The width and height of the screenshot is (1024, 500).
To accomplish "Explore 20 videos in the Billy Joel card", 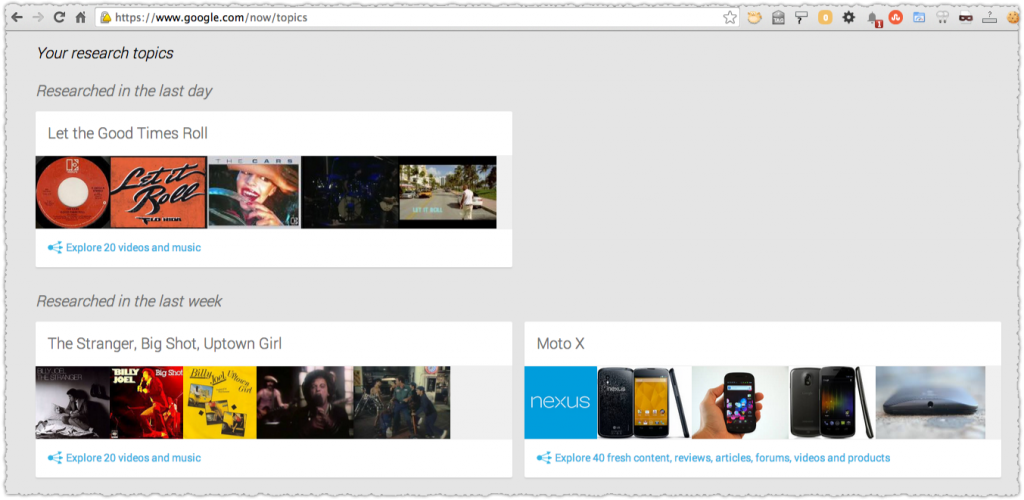I will point(133,458).
